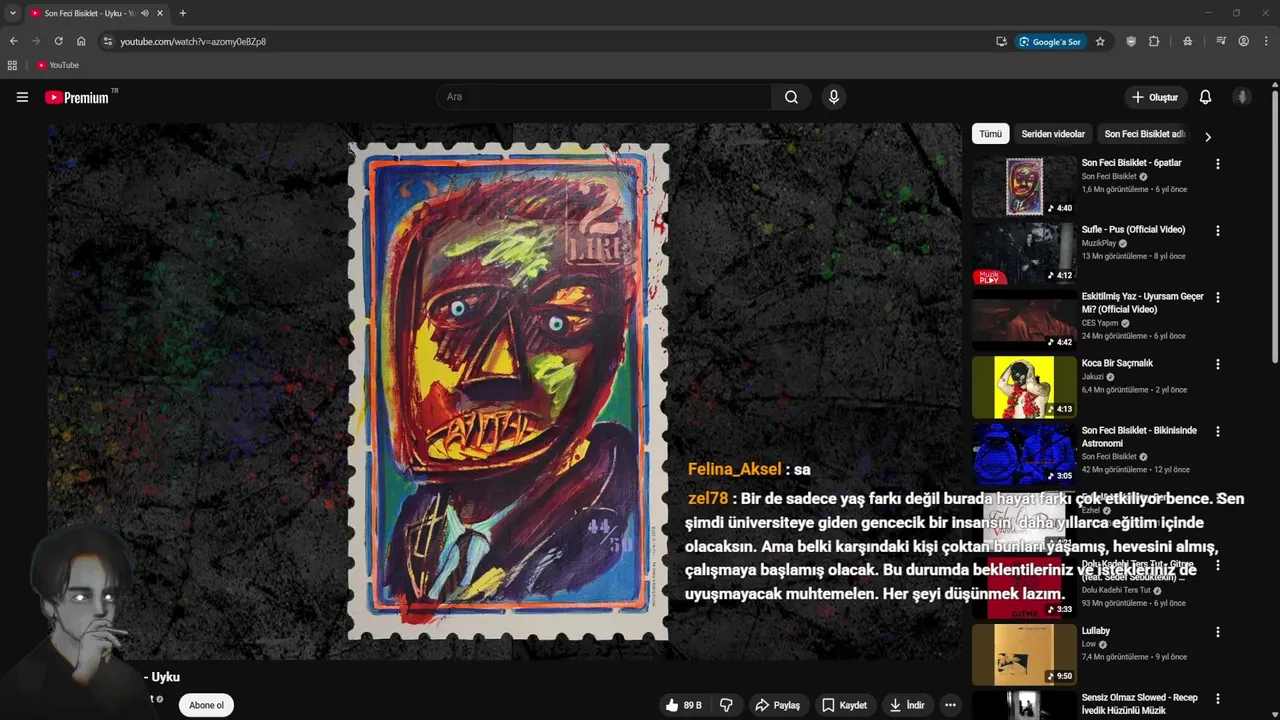Go to browser home page icon
This screenshot has height=720, width=1280.
point(81,41)
